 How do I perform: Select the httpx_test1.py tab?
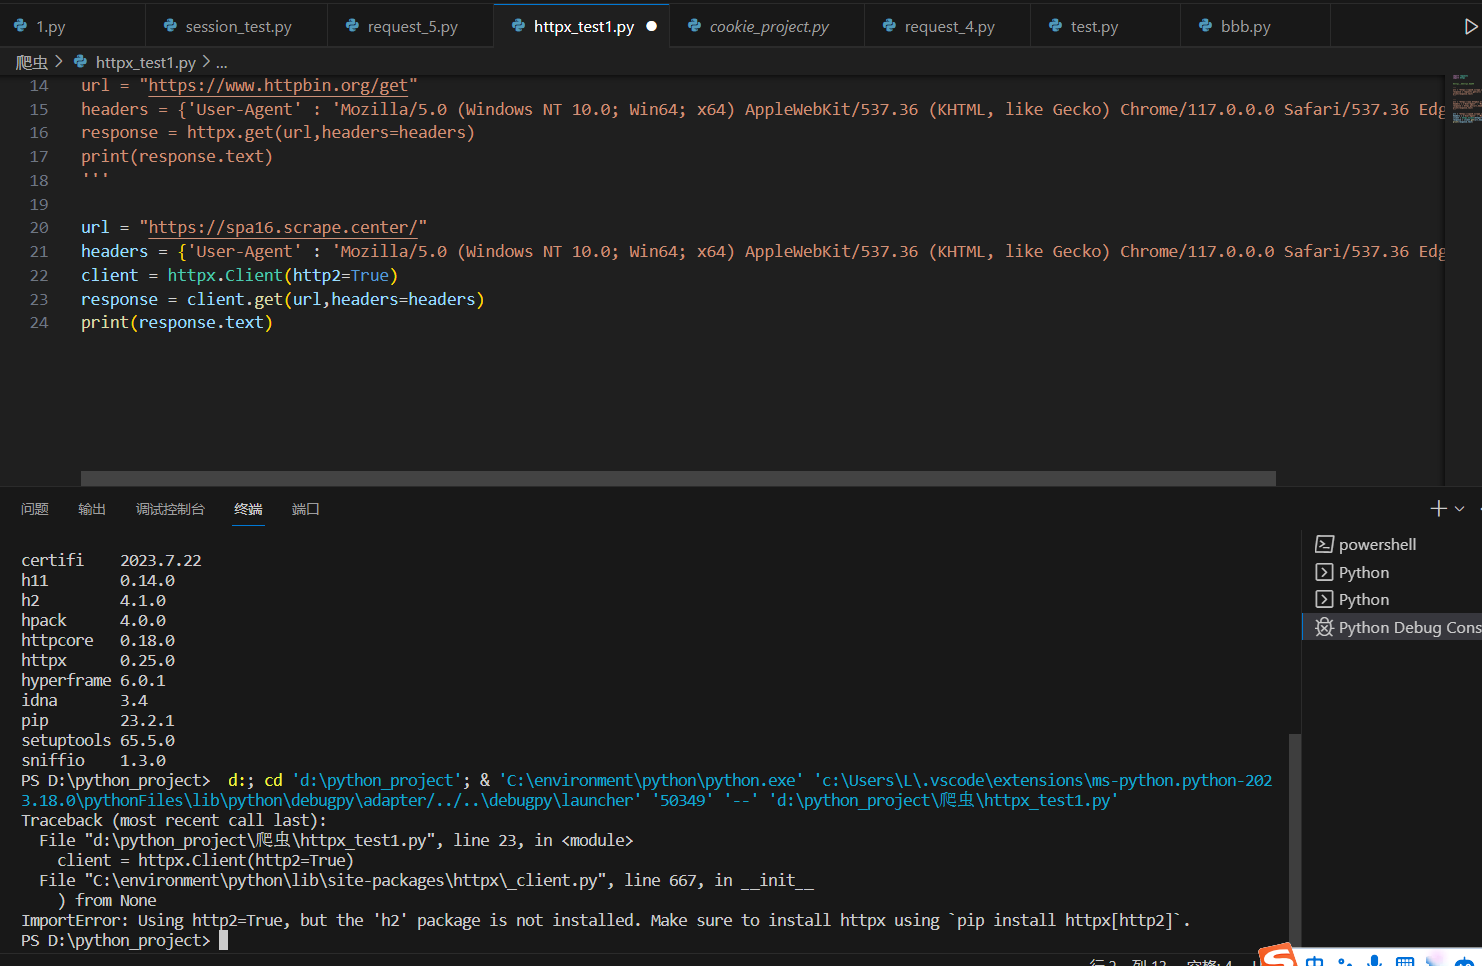click(x=582, y=26)
